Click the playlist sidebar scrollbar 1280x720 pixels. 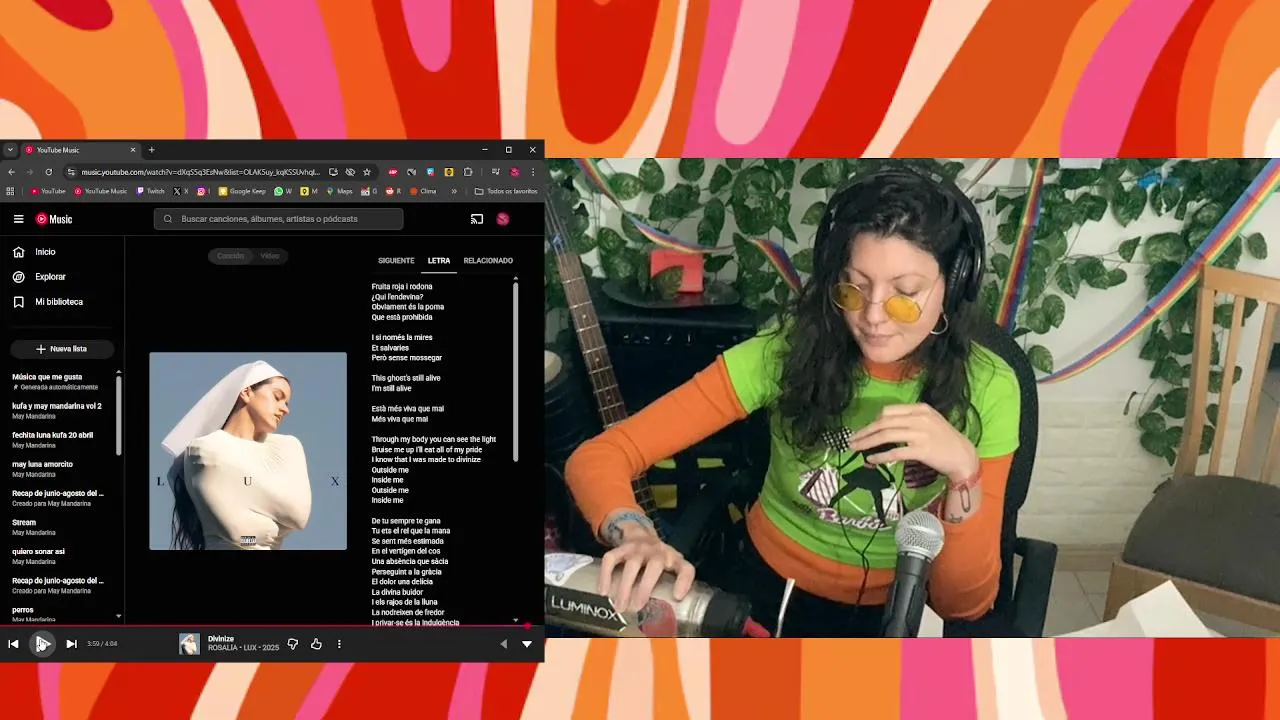coord(119,415)
